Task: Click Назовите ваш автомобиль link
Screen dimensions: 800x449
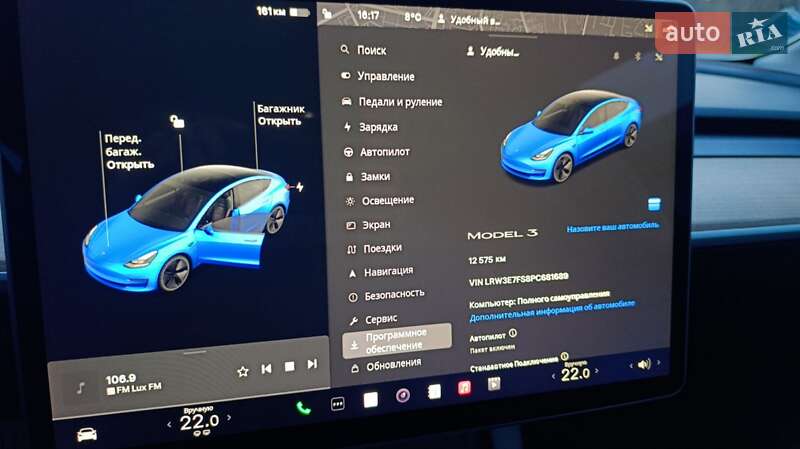Action: pos(613,227)
